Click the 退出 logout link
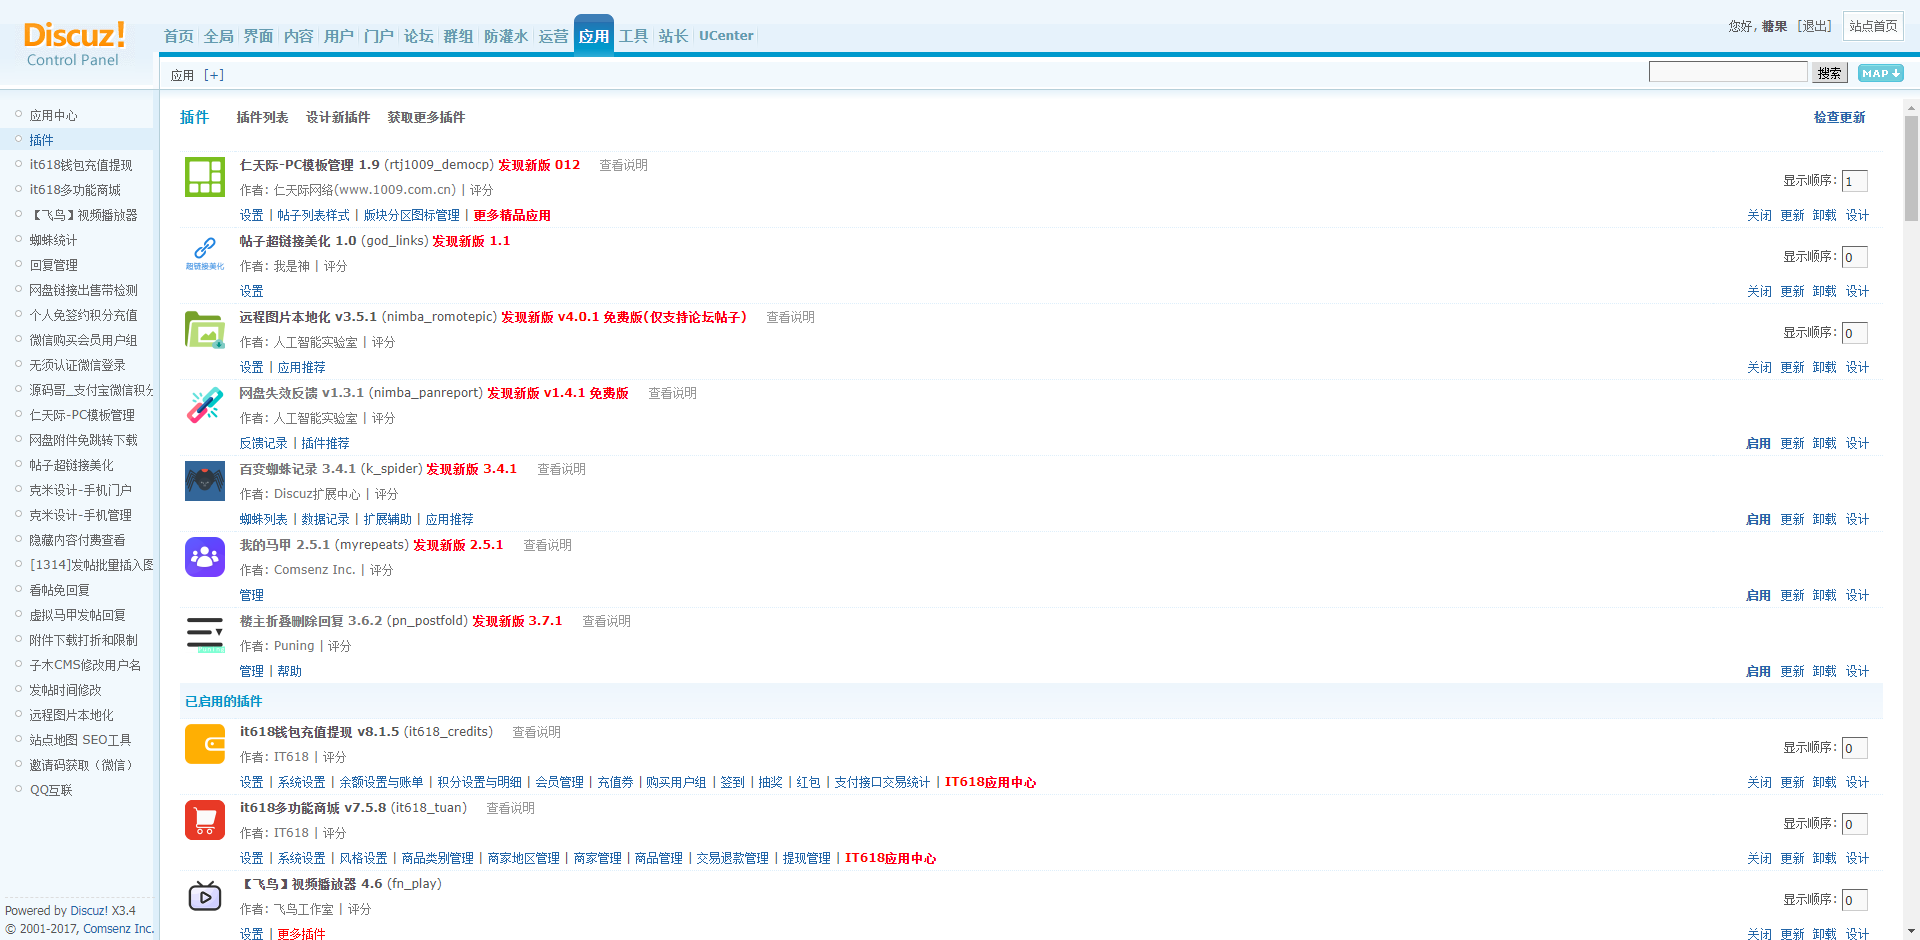The image size is (1920, 940). [1814, 26]
